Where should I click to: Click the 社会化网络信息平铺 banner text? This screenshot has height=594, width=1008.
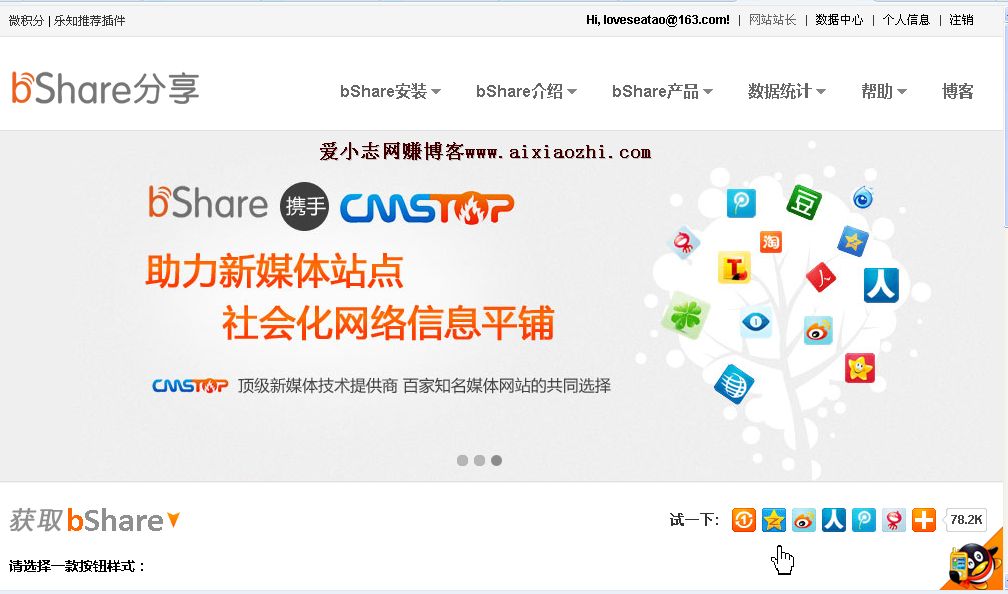pos(388,322)
